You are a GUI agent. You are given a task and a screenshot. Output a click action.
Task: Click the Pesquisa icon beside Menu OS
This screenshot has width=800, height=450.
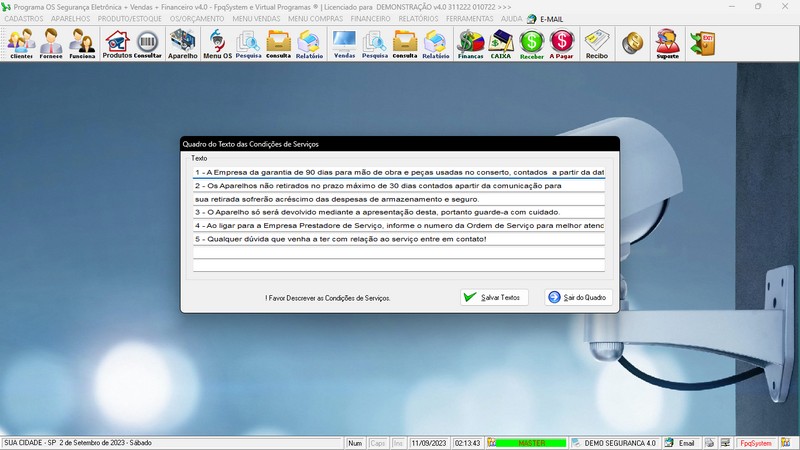pyautogui.click(x=248, y=43)
